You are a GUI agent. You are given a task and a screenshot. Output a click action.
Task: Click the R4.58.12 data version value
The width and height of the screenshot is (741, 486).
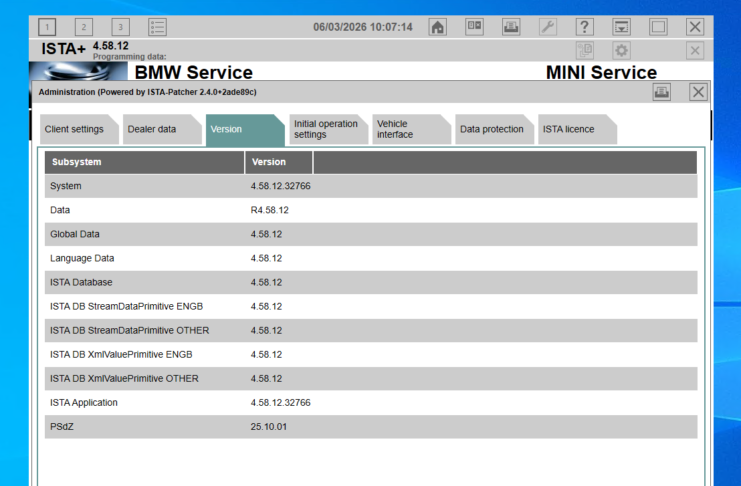(x=269, y=210)
